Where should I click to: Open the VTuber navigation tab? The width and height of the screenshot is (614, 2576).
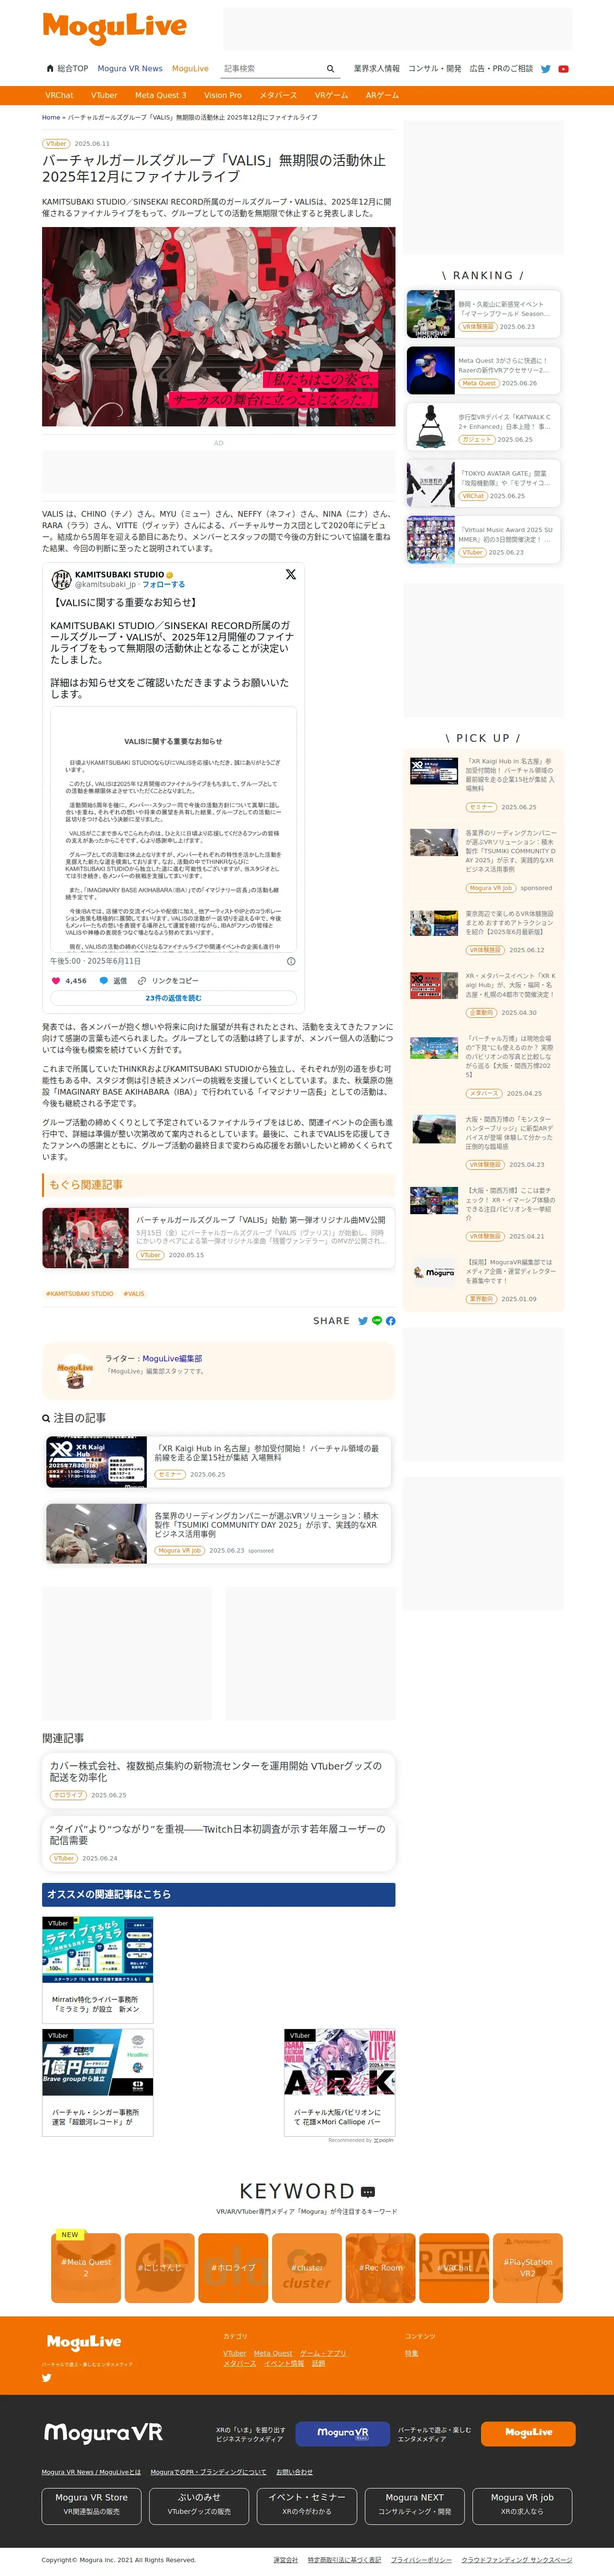(x=104, y=95)
